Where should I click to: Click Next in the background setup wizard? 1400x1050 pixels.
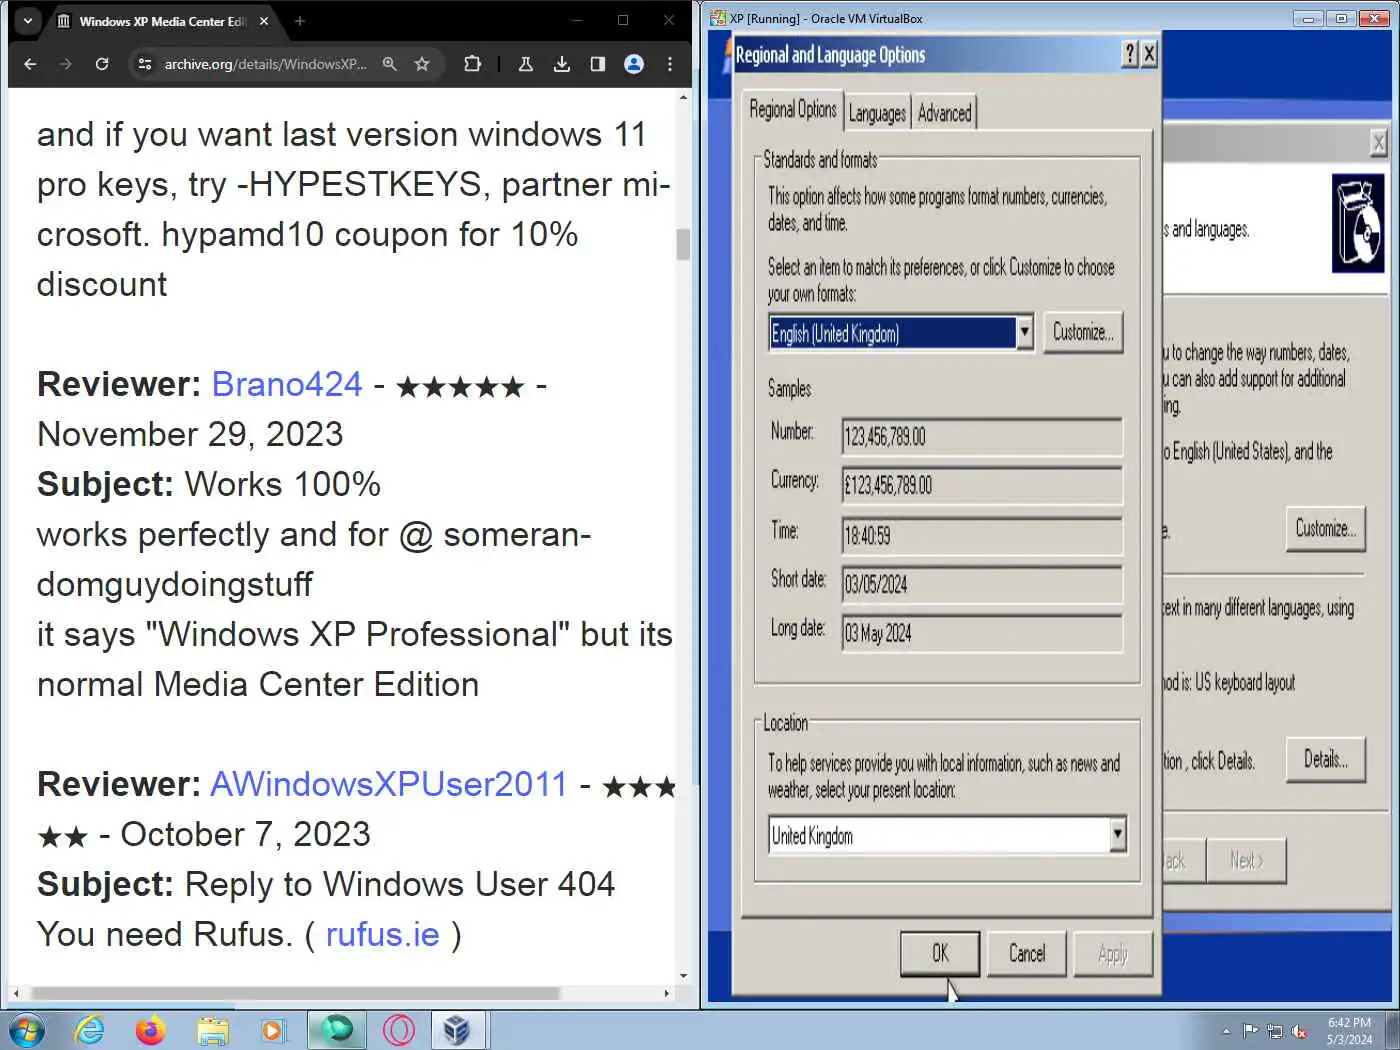1246,860
